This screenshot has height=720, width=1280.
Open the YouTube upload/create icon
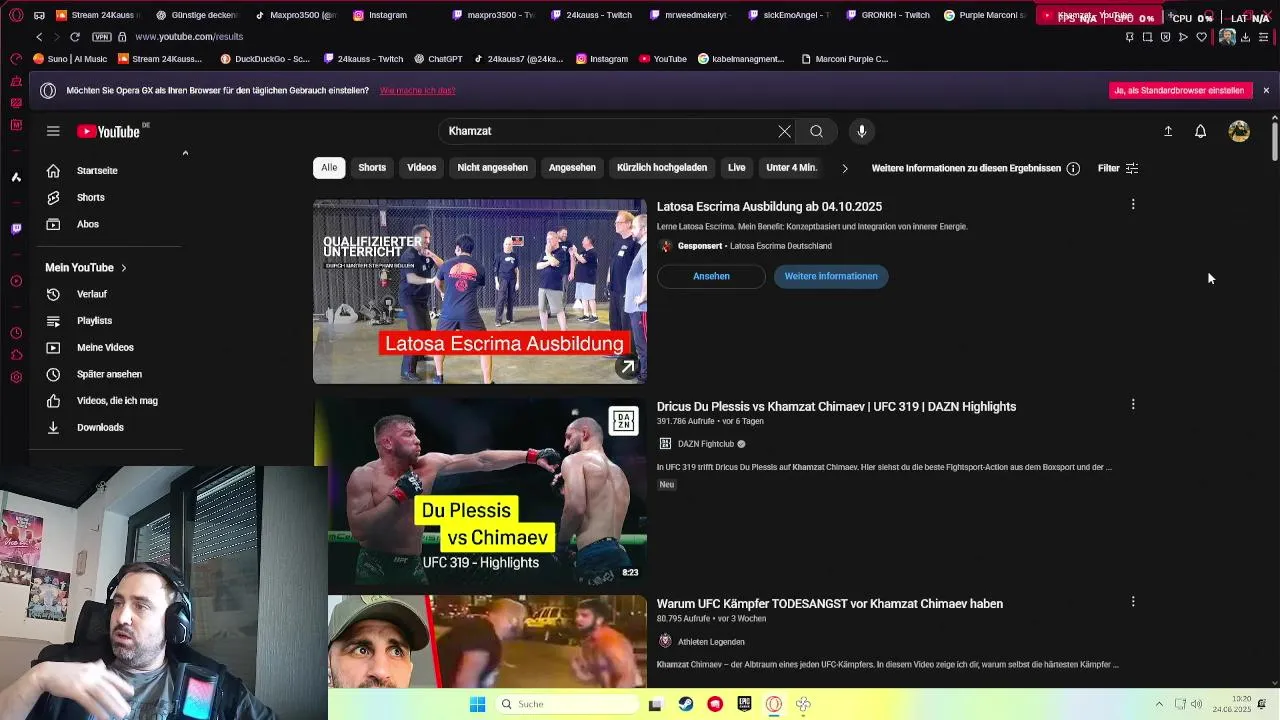(x=1167, y=131)
